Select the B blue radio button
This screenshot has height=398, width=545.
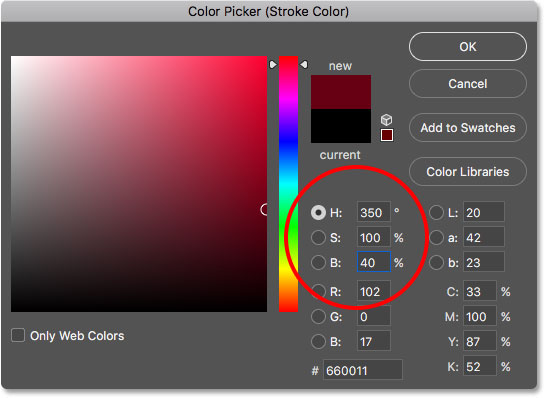(318, 342)
